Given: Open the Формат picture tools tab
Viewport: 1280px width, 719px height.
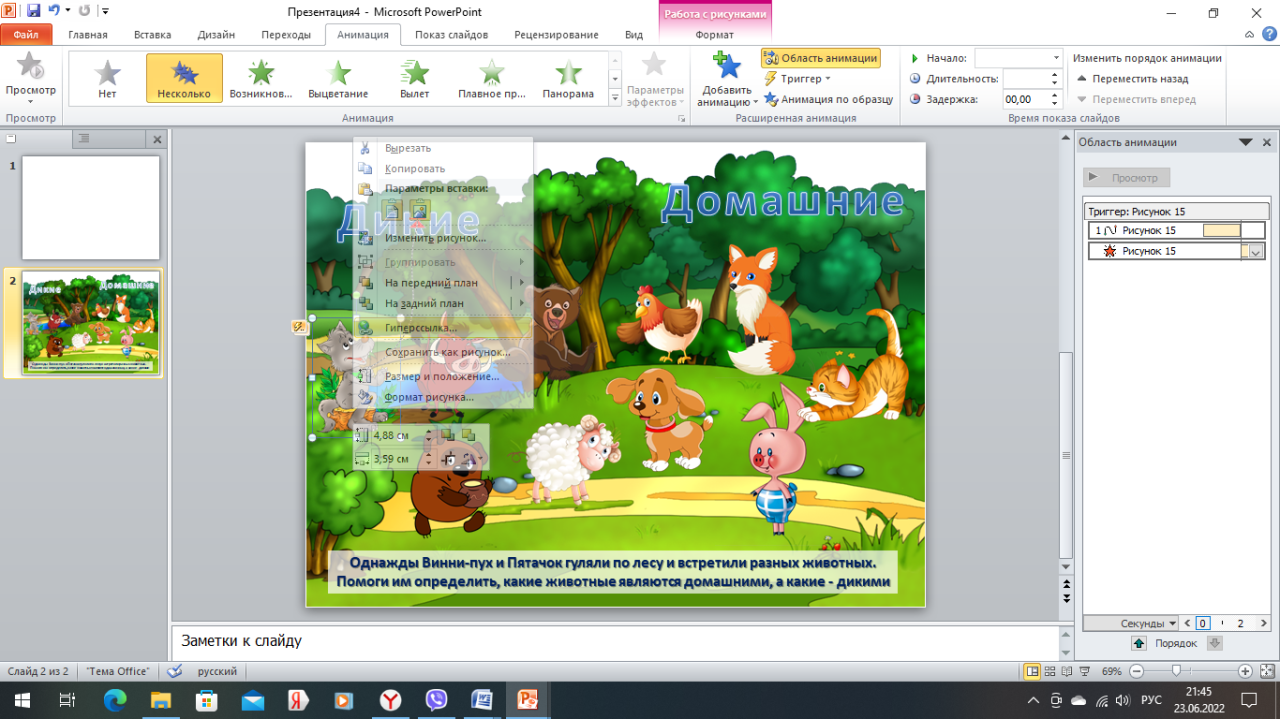Looking at the screenshot, I should 715,34.
